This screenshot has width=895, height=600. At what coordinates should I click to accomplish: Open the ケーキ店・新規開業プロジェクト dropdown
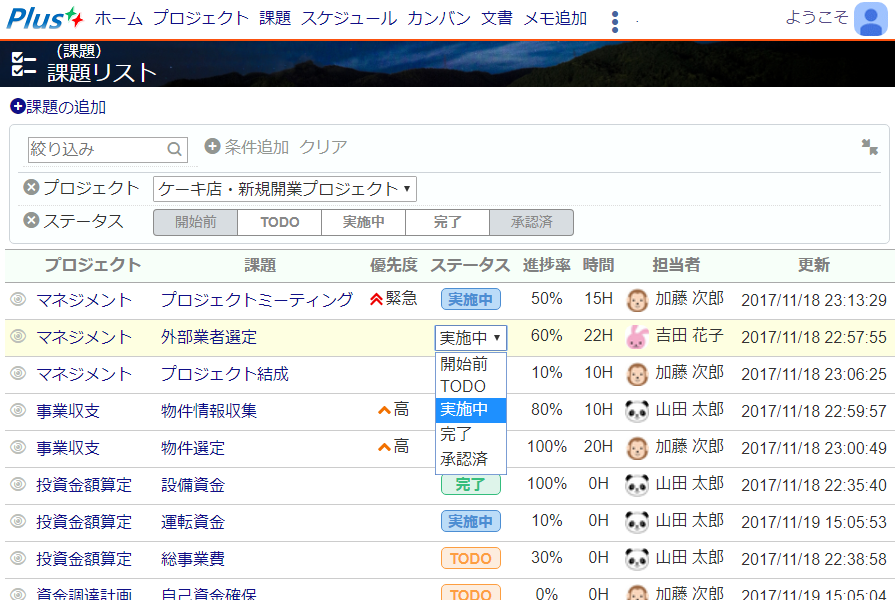[285, 189]
